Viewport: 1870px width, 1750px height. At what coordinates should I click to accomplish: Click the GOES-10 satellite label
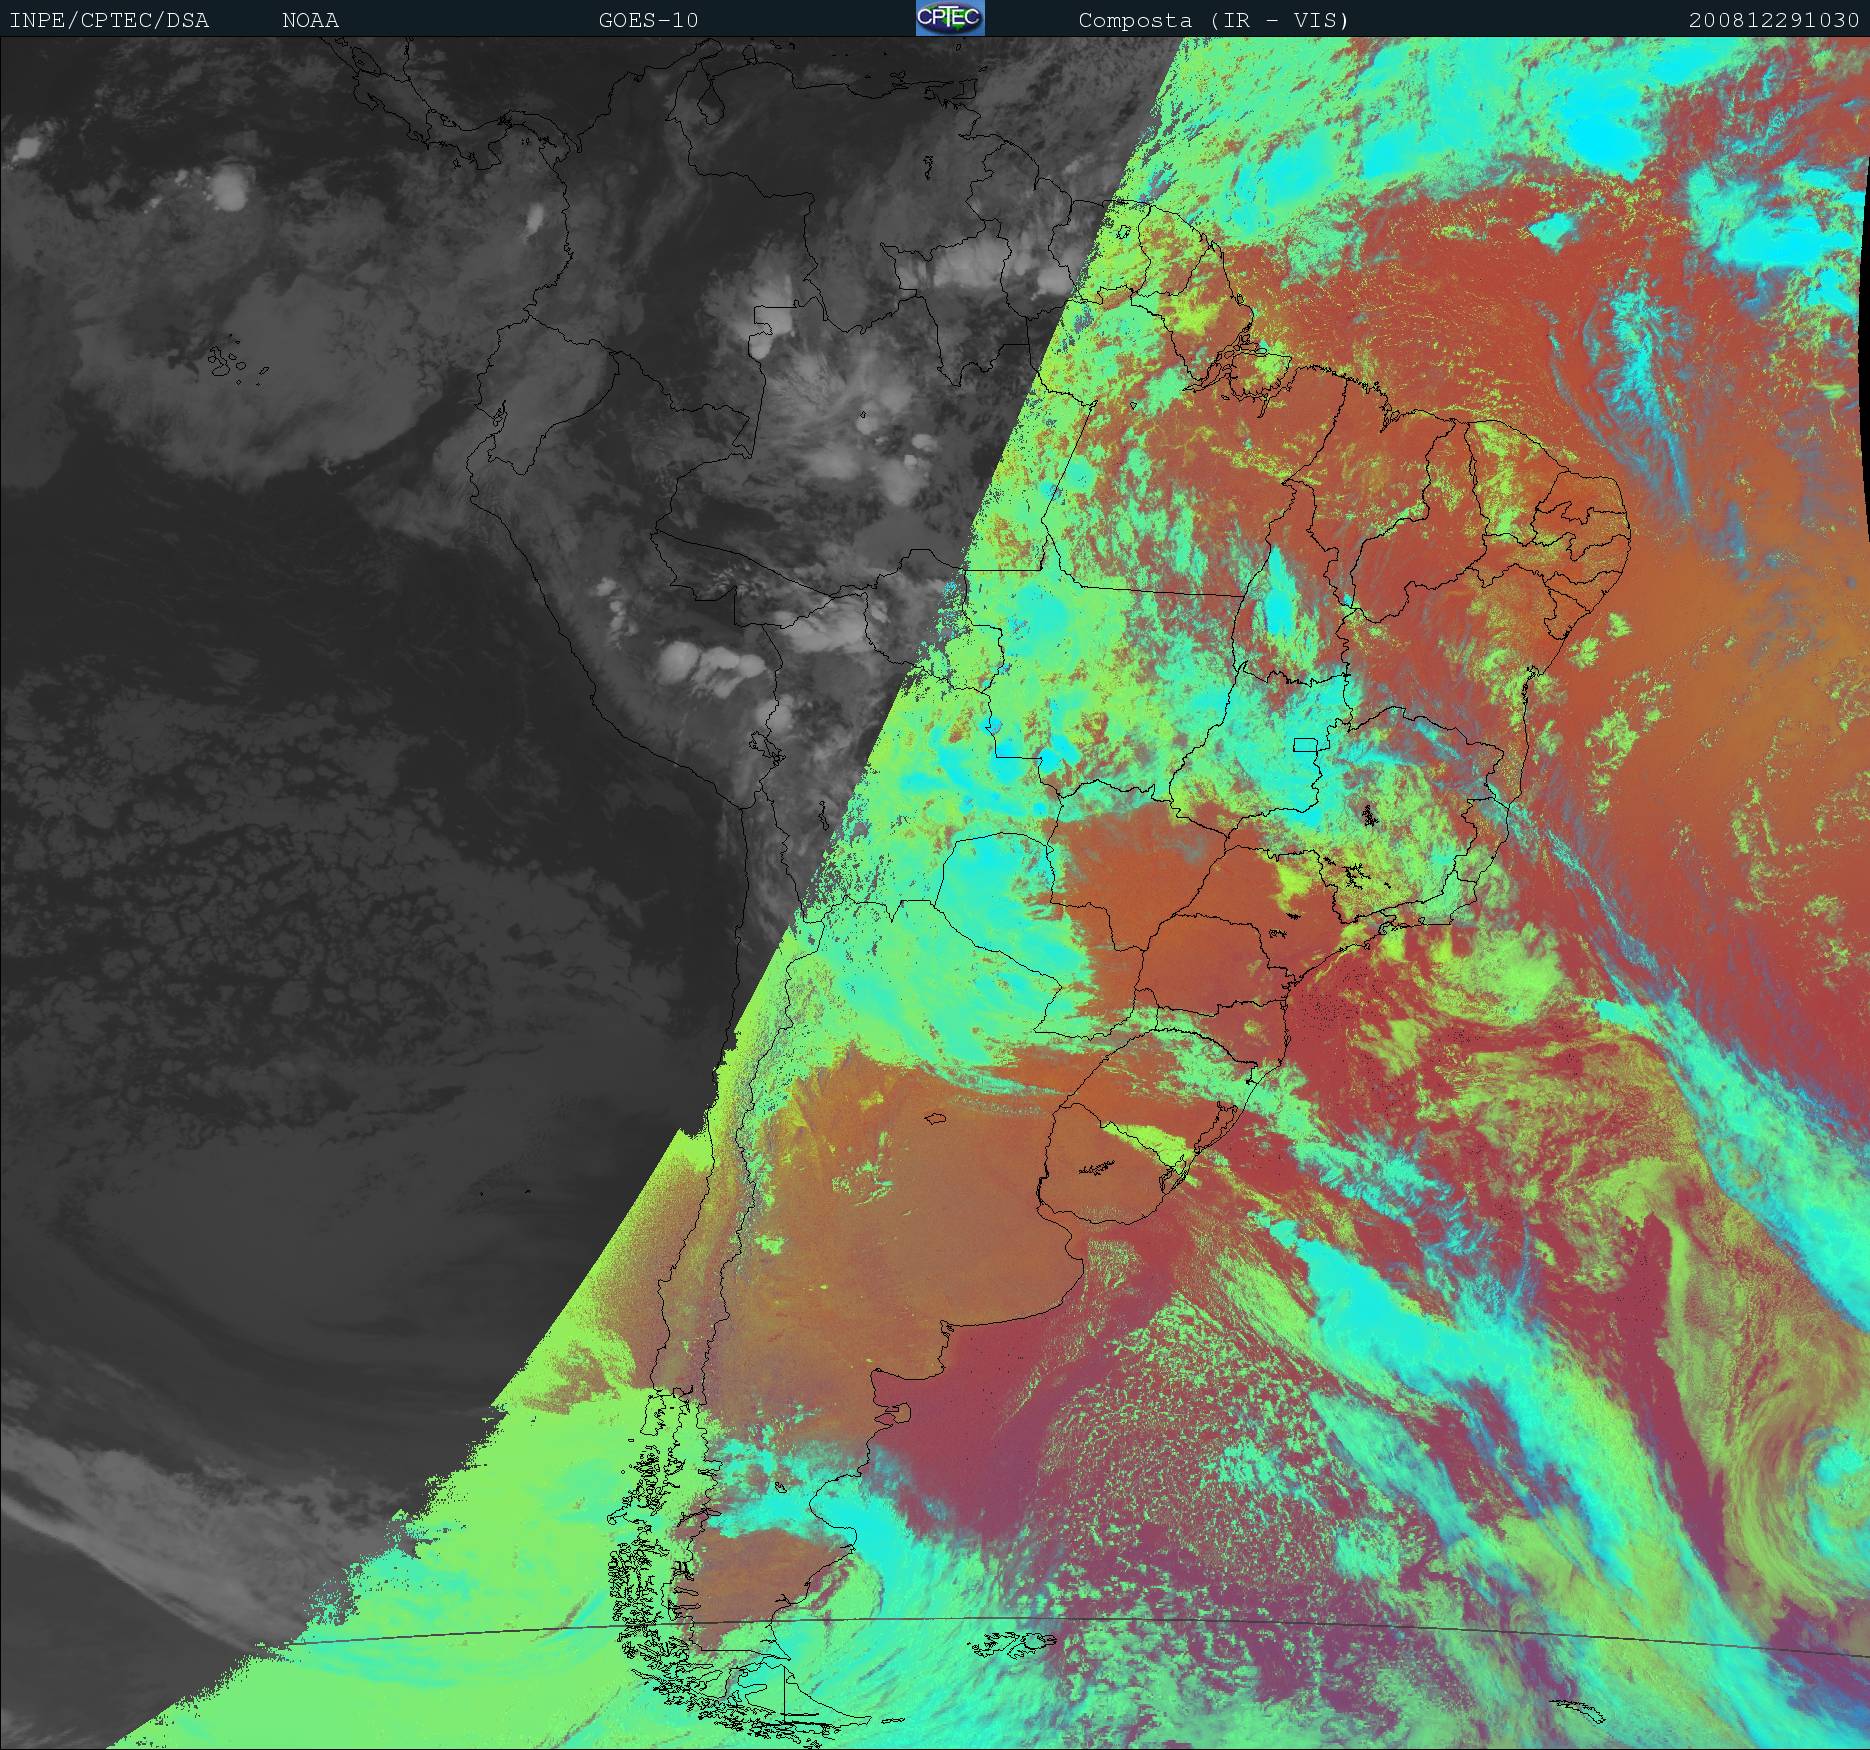click(x=648, y=20)
